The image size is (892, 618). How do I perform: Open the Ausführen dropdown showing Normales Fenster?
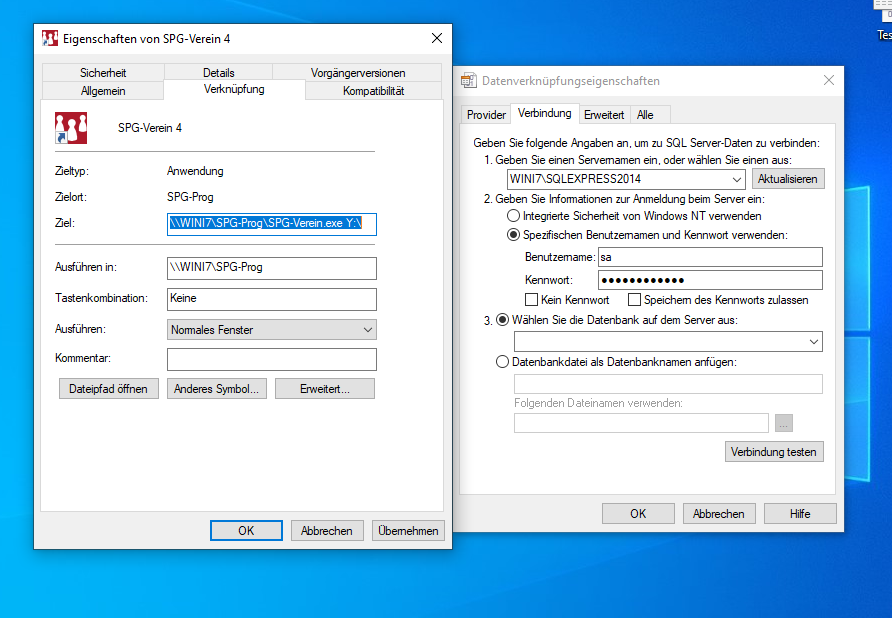click(367, 329)
